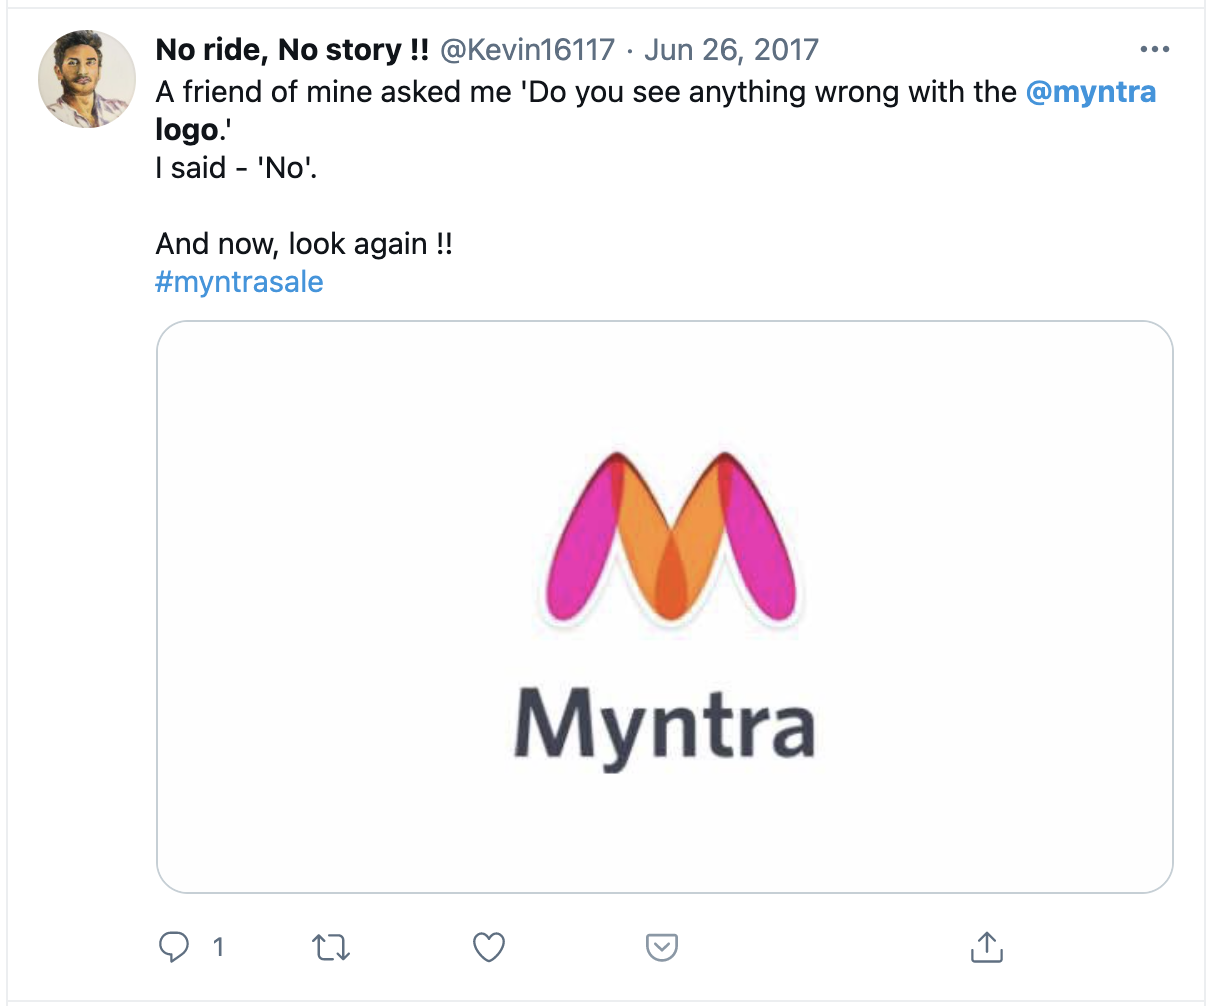Click the reply speech bubble icon

click(x=174, y=946)
